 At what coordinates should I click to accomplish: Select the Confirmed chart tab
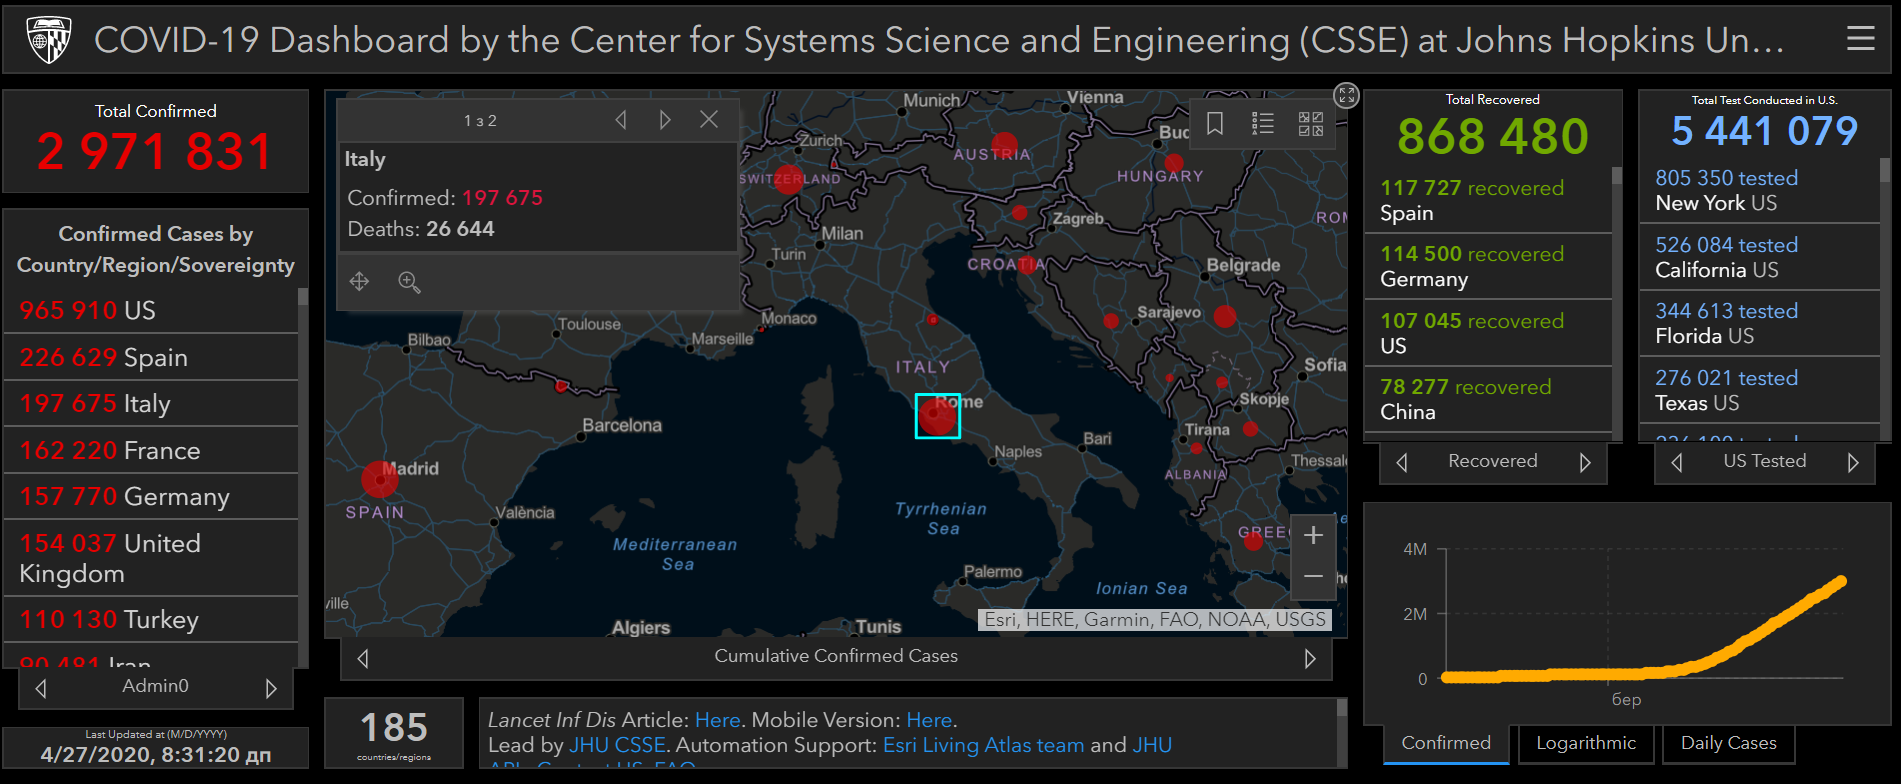pyautogui.click(x=1446, y=743)
